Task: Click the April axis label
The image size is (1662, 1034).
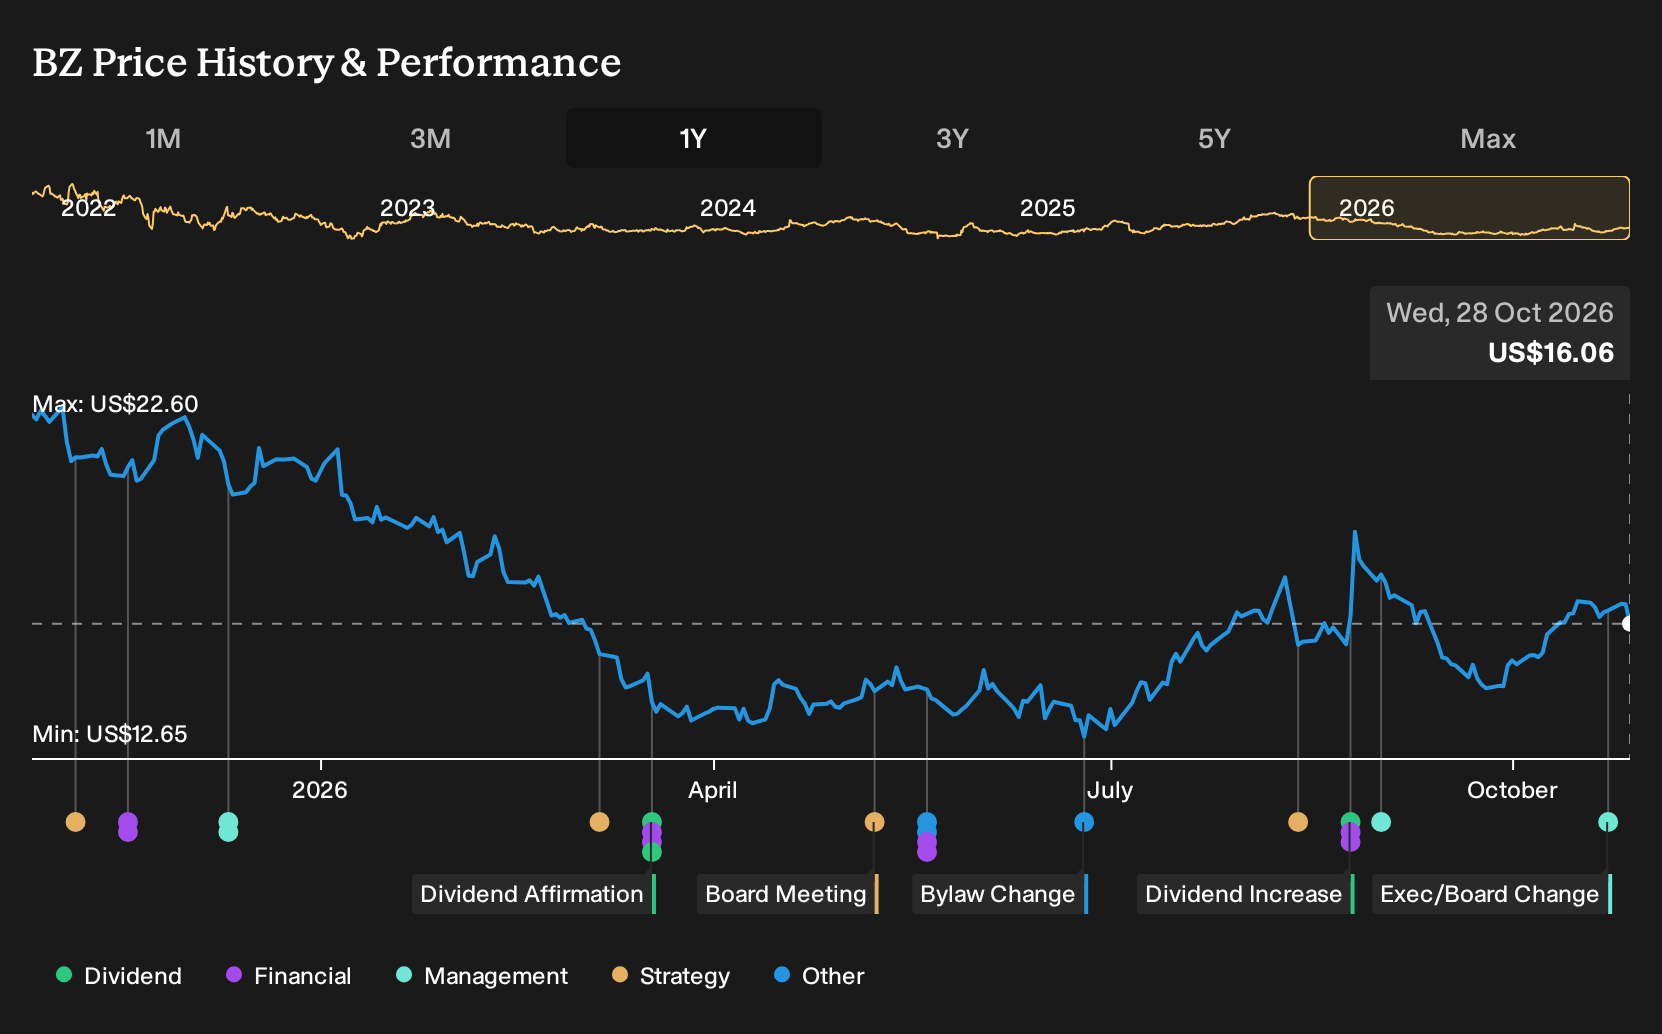Action: (713, 790)
